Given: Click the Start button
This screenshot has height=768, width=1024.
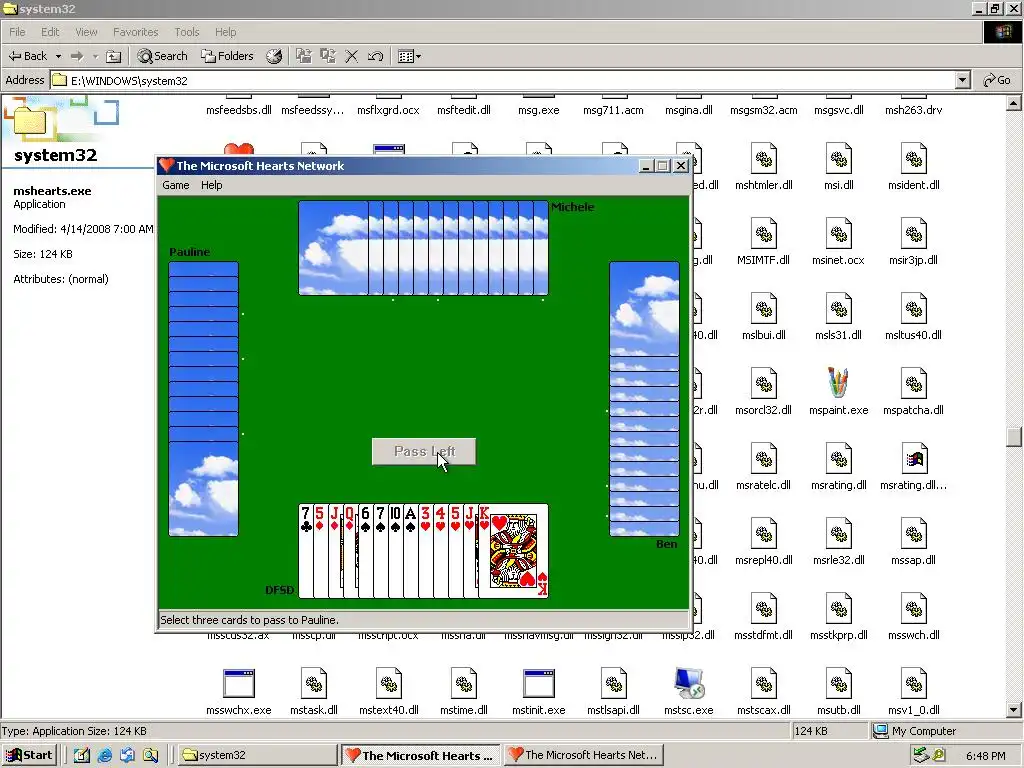Looking at the screenshot, I should click(x=29, y=755).
